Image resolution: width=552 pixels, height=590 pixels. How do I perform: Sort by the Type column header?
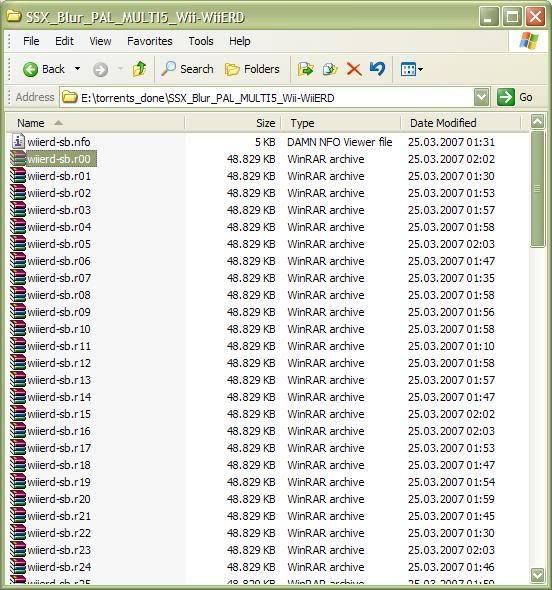[x=341, y=123]
